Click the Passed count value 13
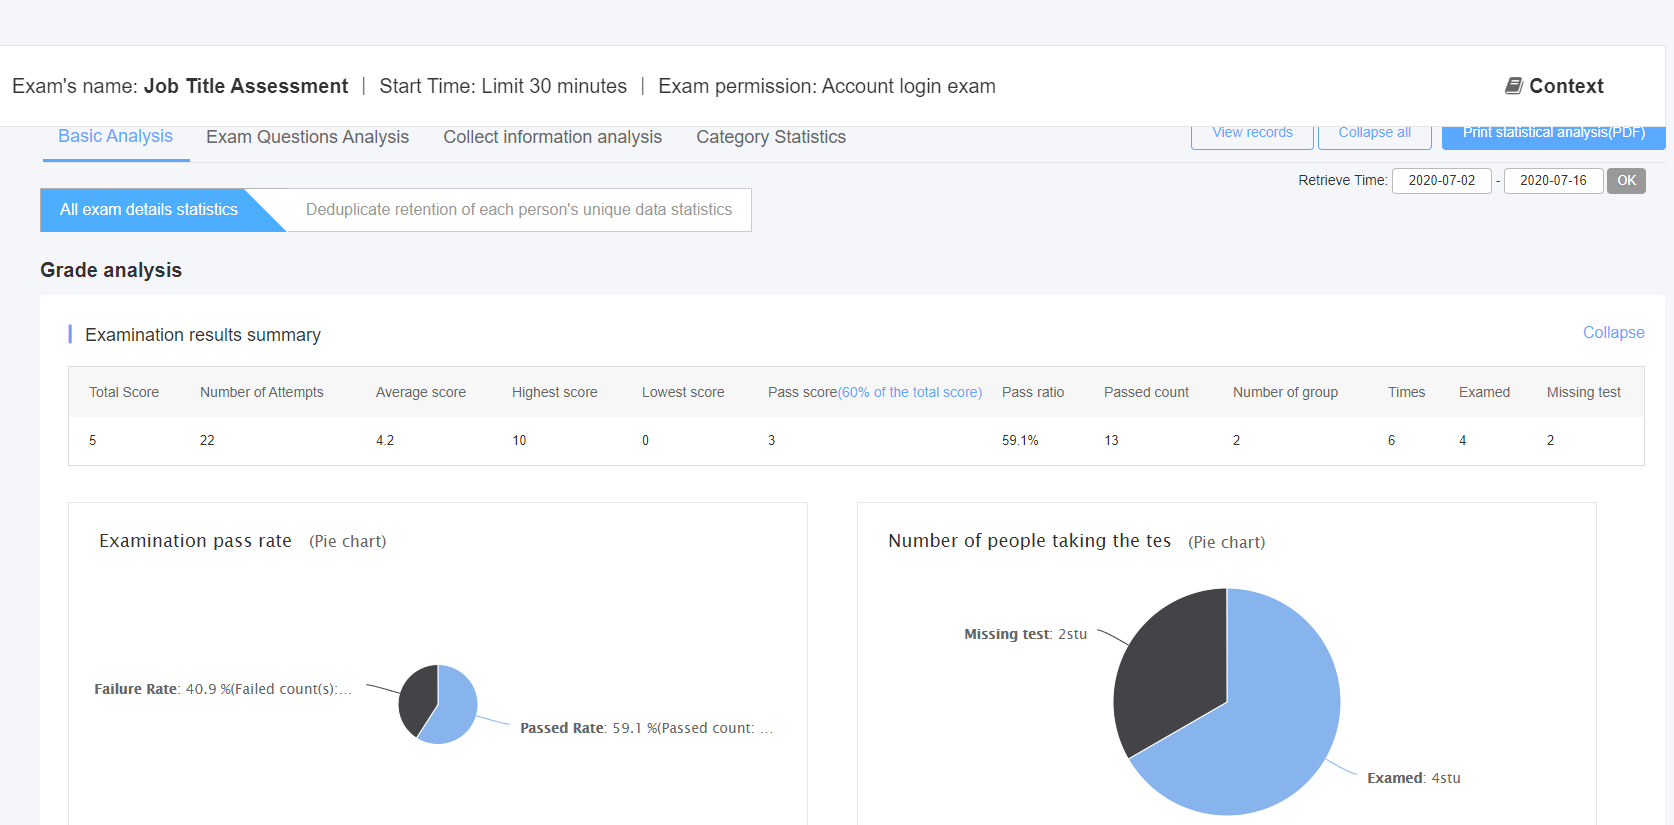 [1111, 441]
